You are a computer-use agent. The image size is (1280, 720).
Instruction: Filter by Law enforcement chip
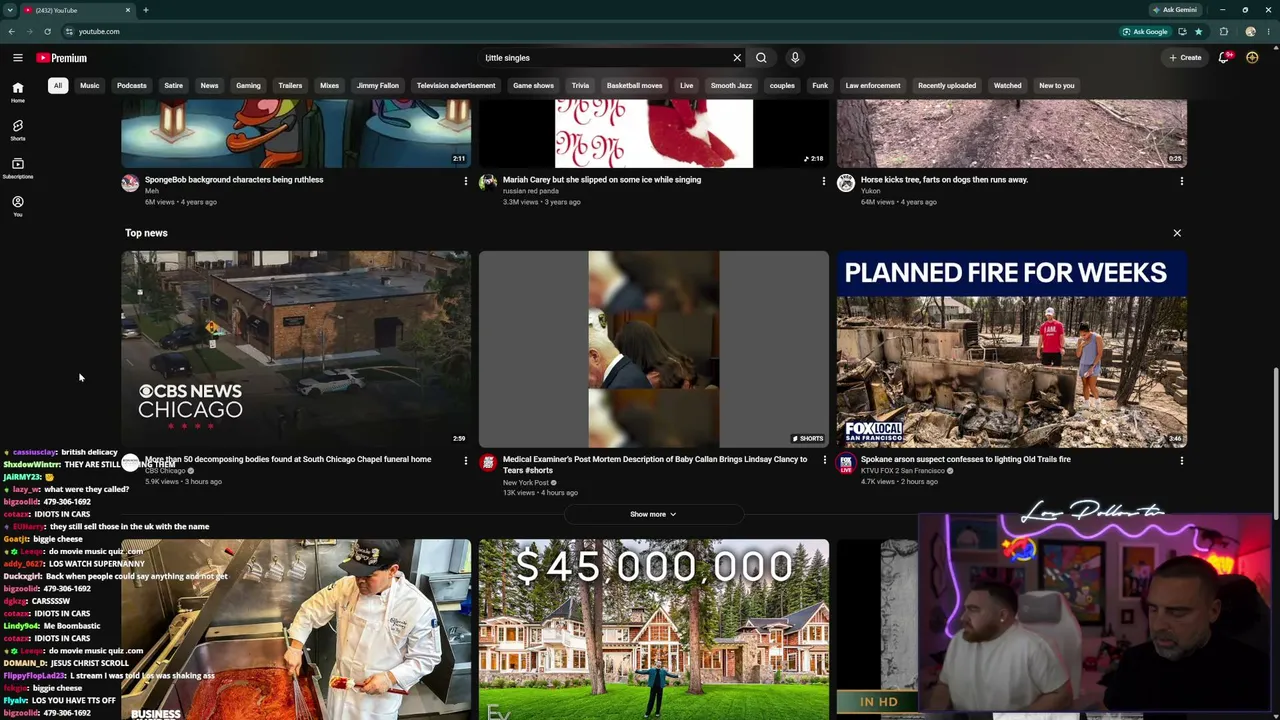click(873, 85)
